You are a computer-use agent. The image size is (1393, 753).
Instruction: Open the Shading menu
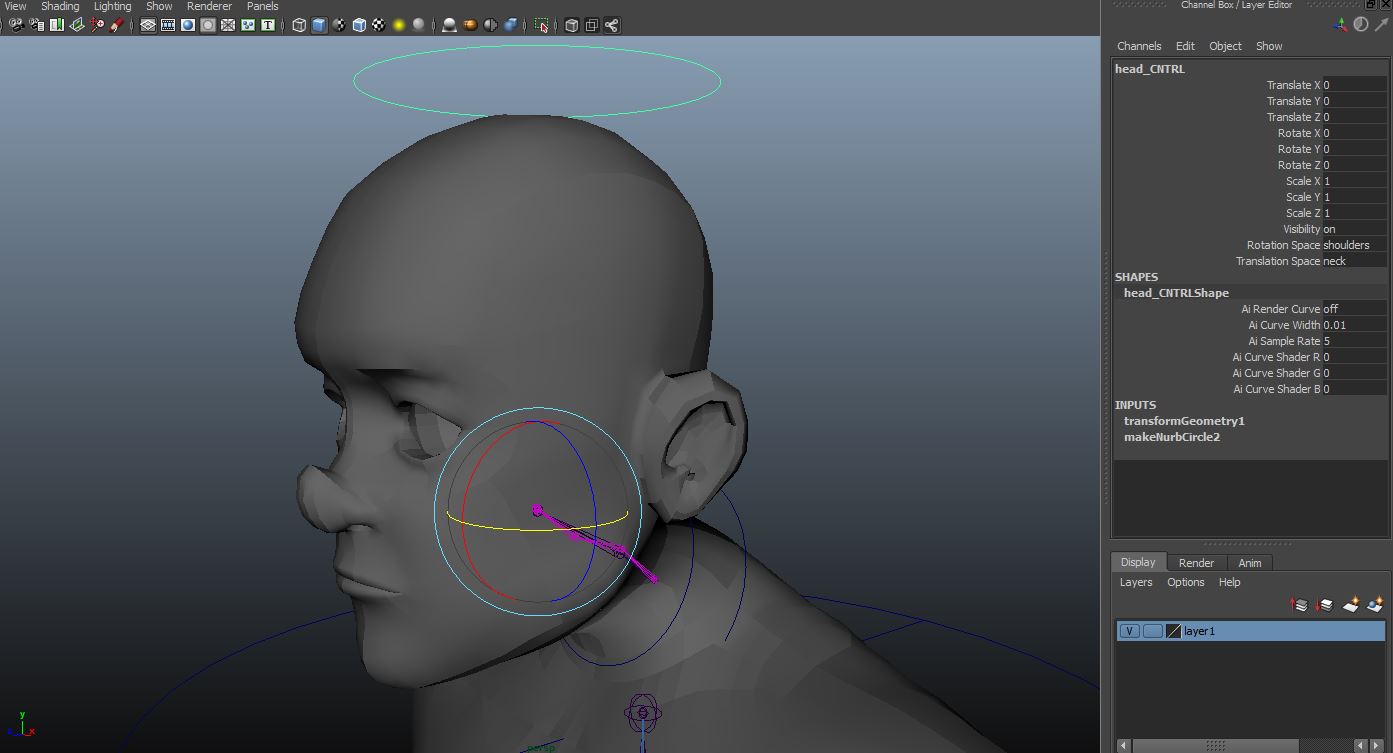click(x=60, y=6)
